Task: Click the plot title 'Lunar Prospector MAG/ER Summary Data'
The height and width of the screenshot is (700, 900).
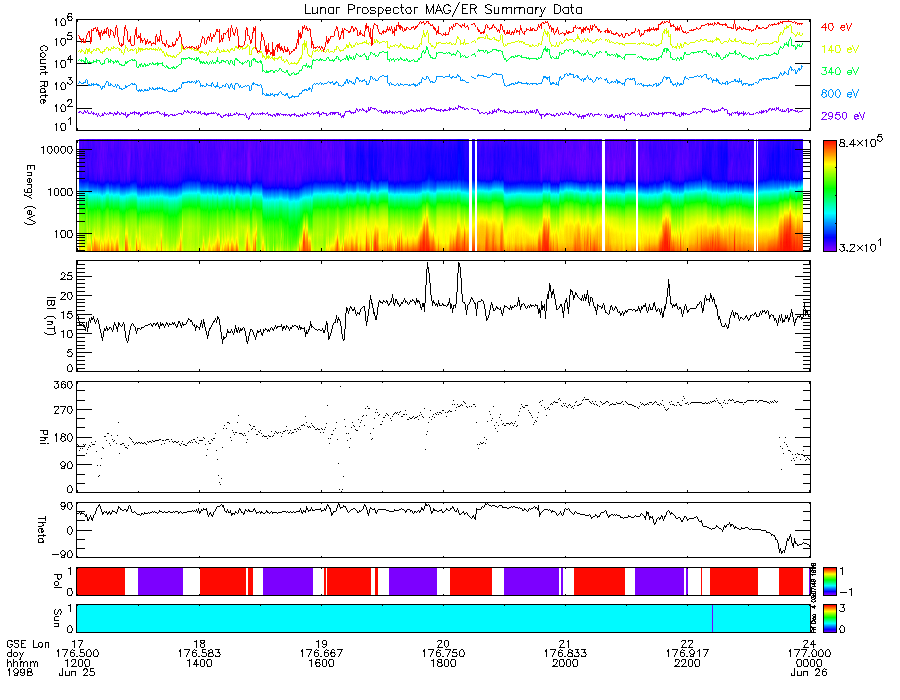Action: 443,10
